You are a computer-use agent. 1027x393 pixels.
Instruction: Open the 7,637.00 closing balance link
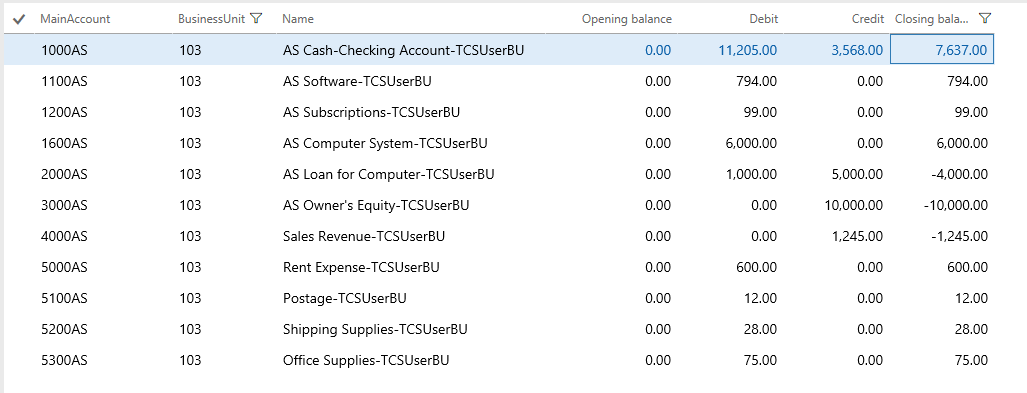pos(962,50)
